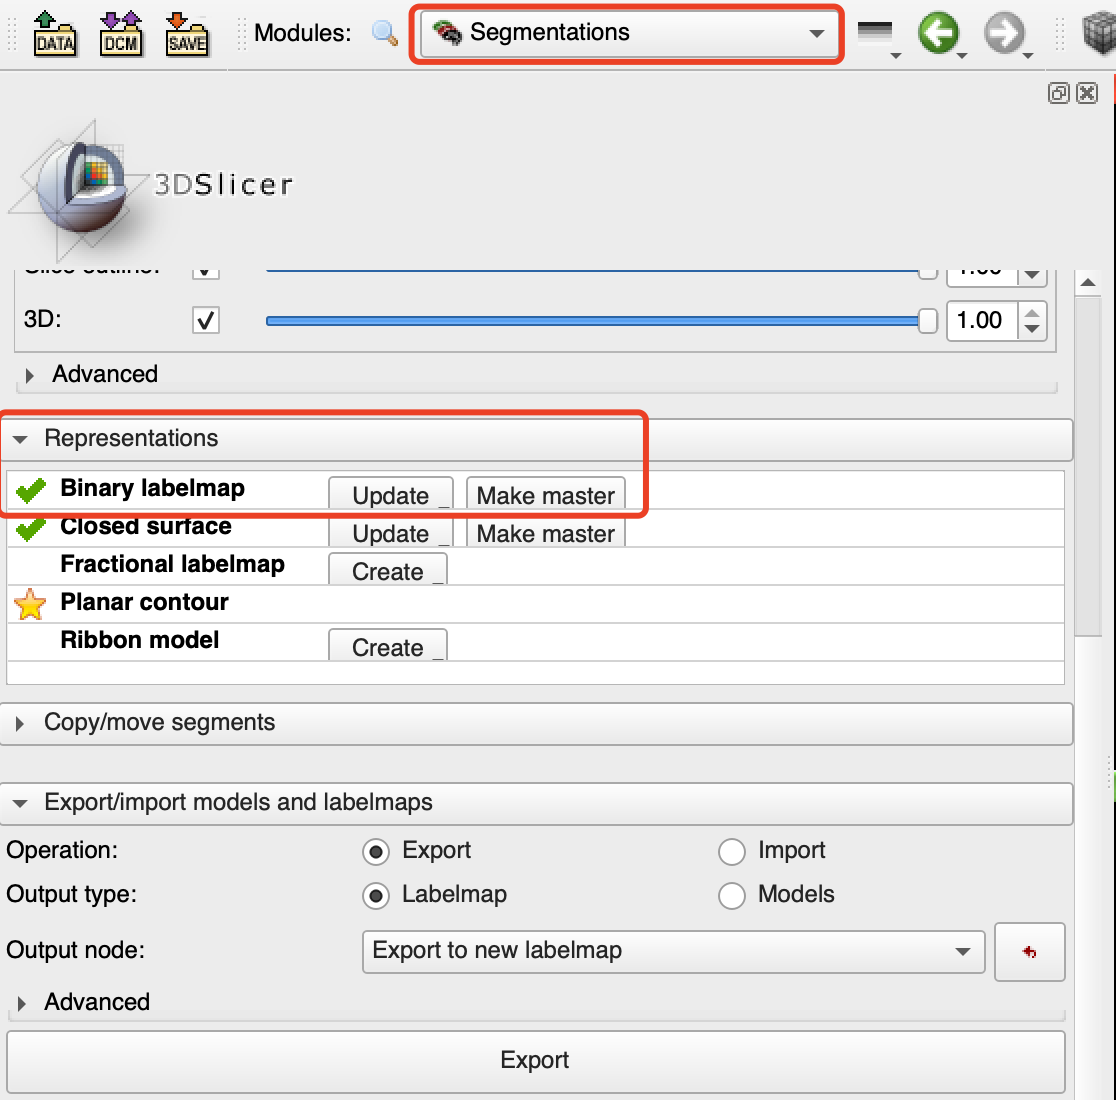
Task: Click the large Export button
Action: click(535, 1061)
